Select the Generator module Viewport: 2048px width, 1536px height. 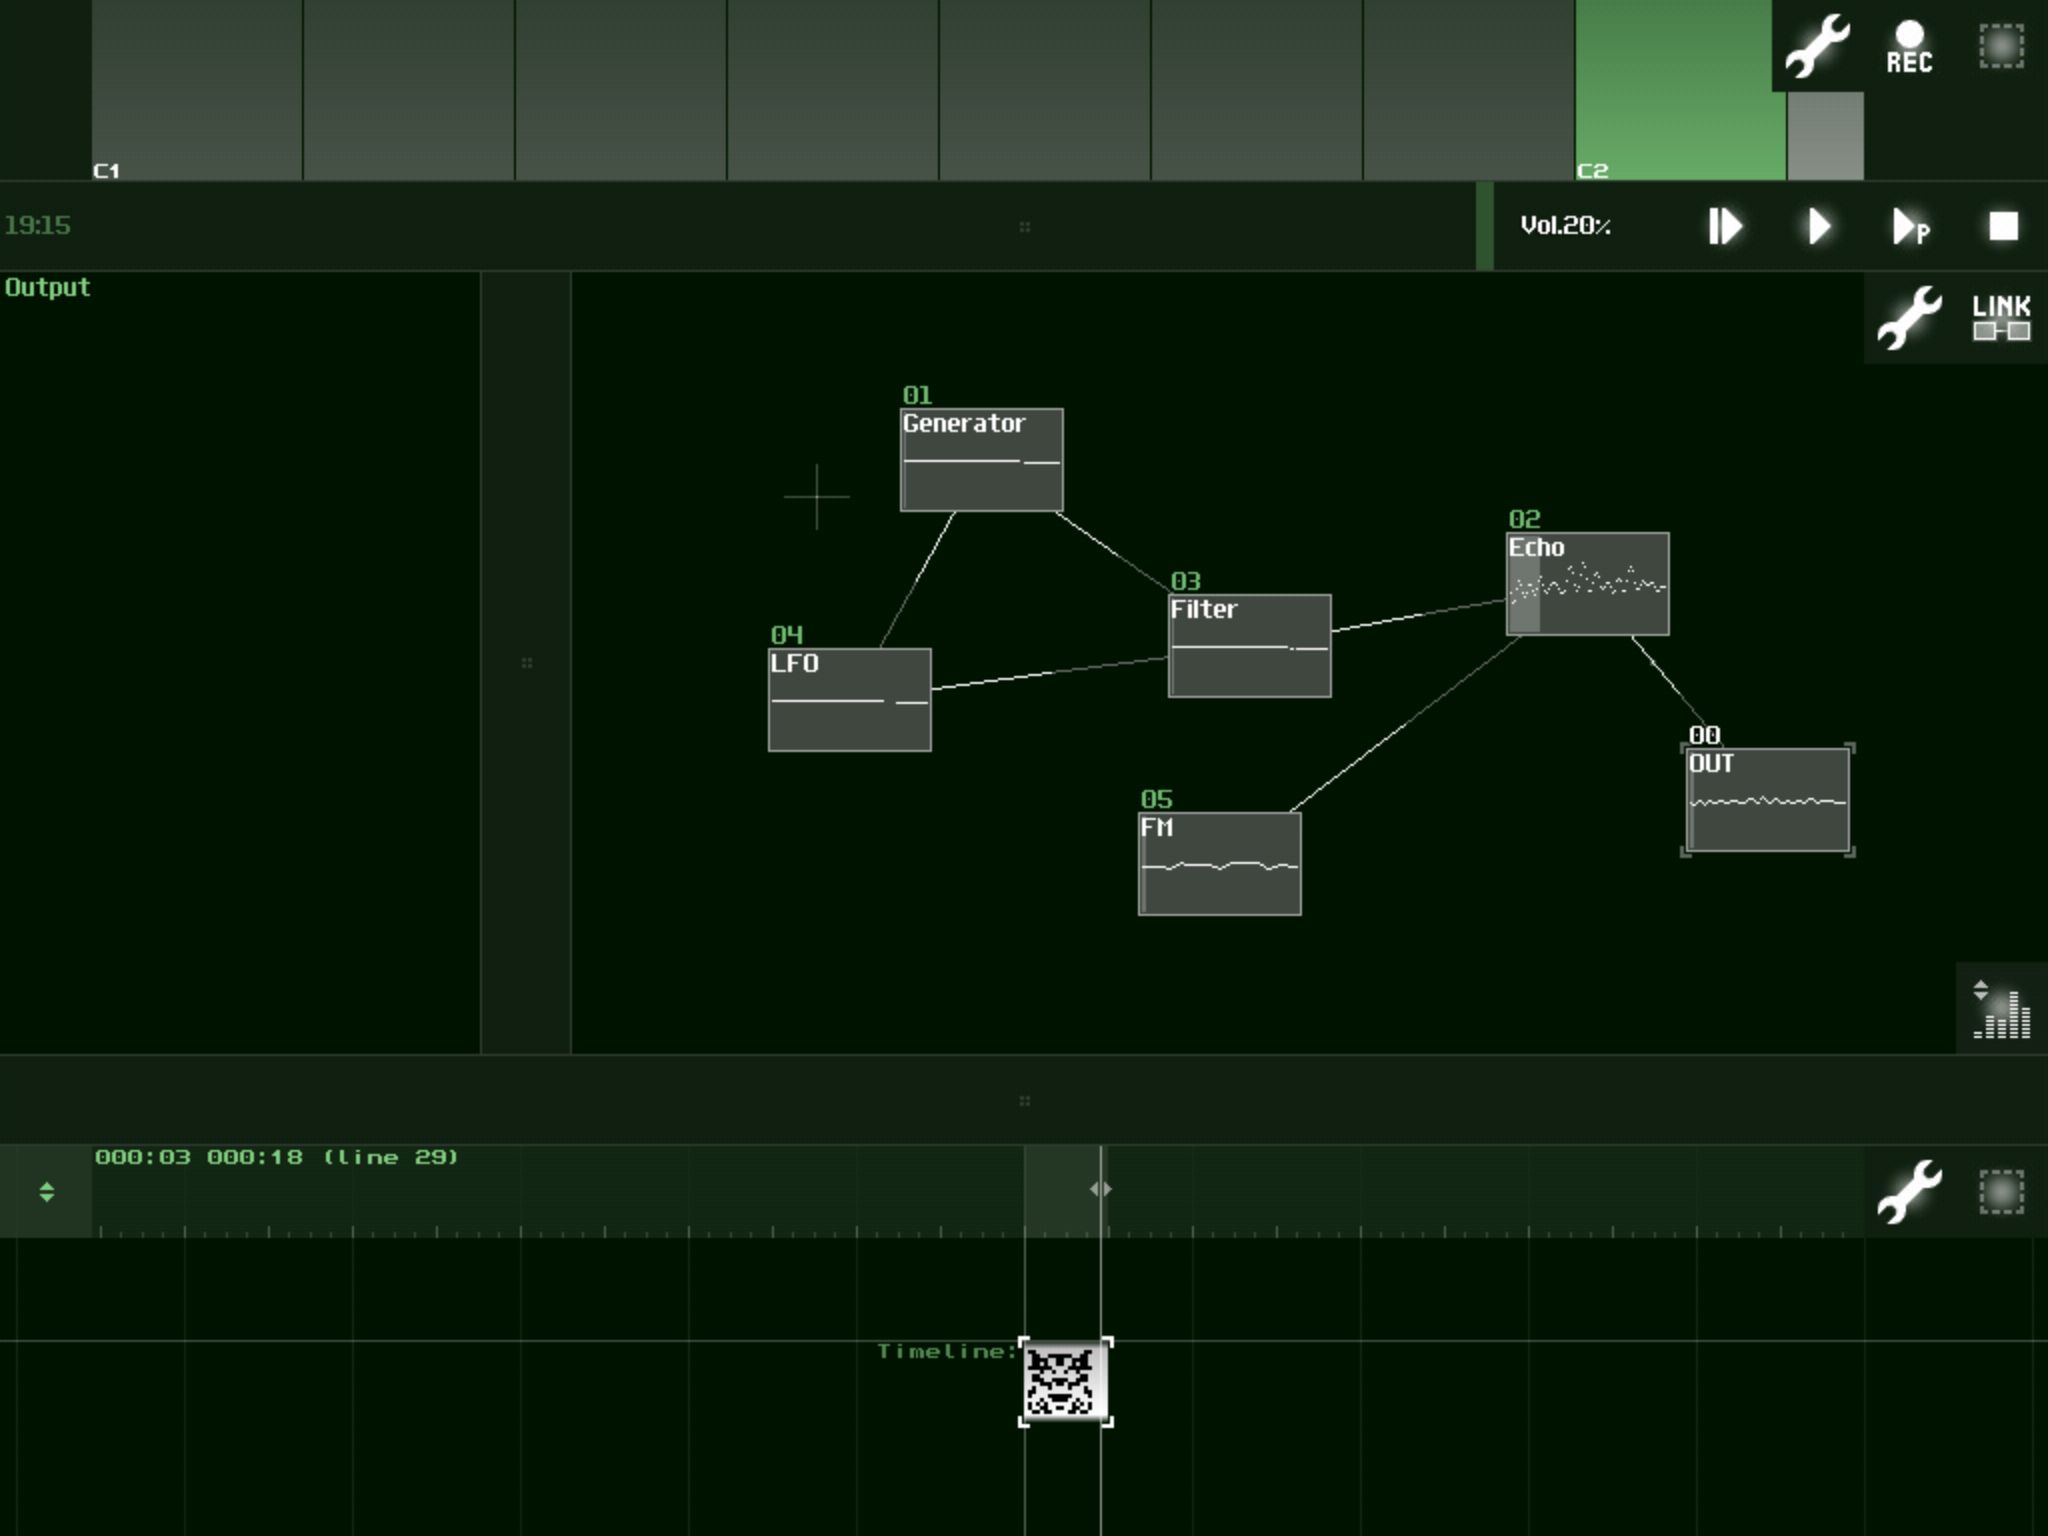click(981, 460)
